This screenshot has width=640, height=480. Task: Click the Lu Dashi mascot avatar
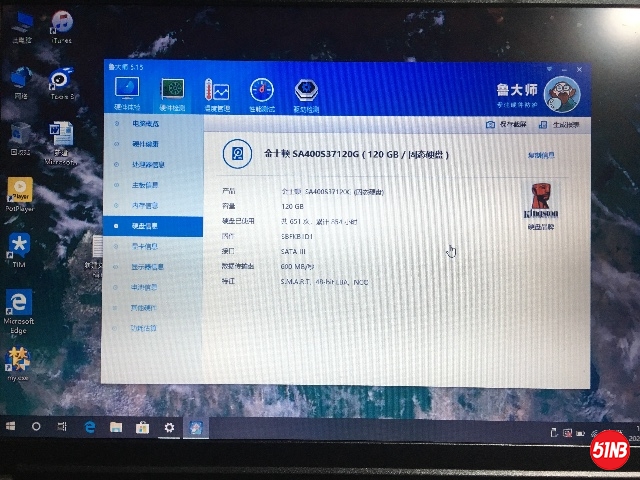click(x=563, y=96)
